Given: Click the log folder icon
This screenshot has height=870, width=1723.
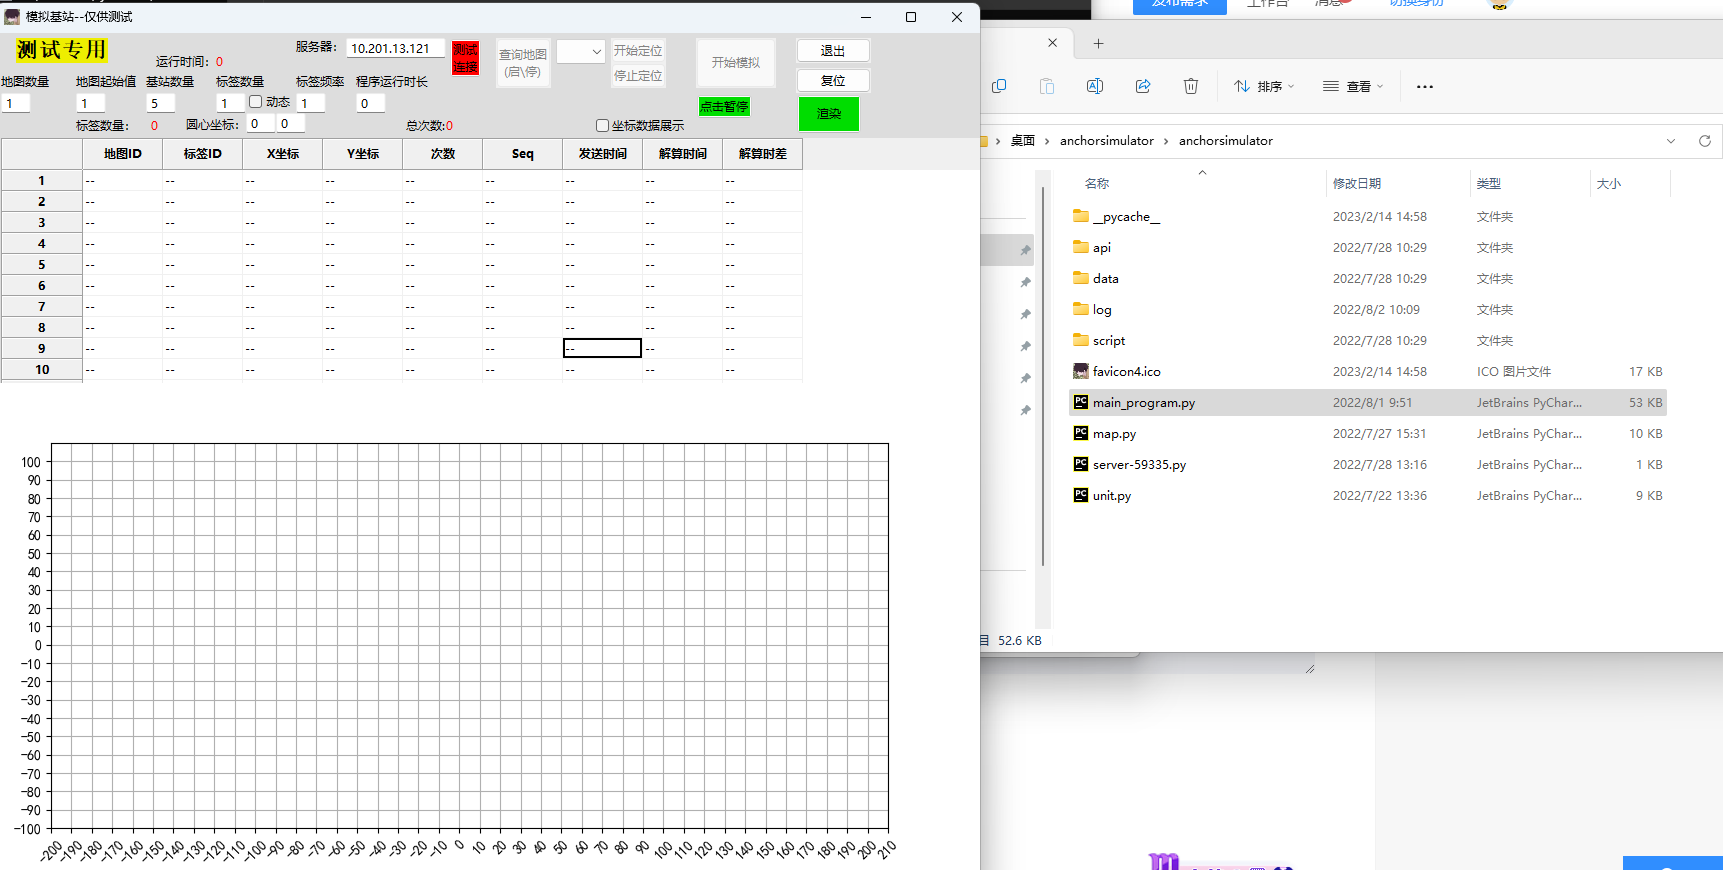Looking at the screenshot, I should coord(1080,309).
